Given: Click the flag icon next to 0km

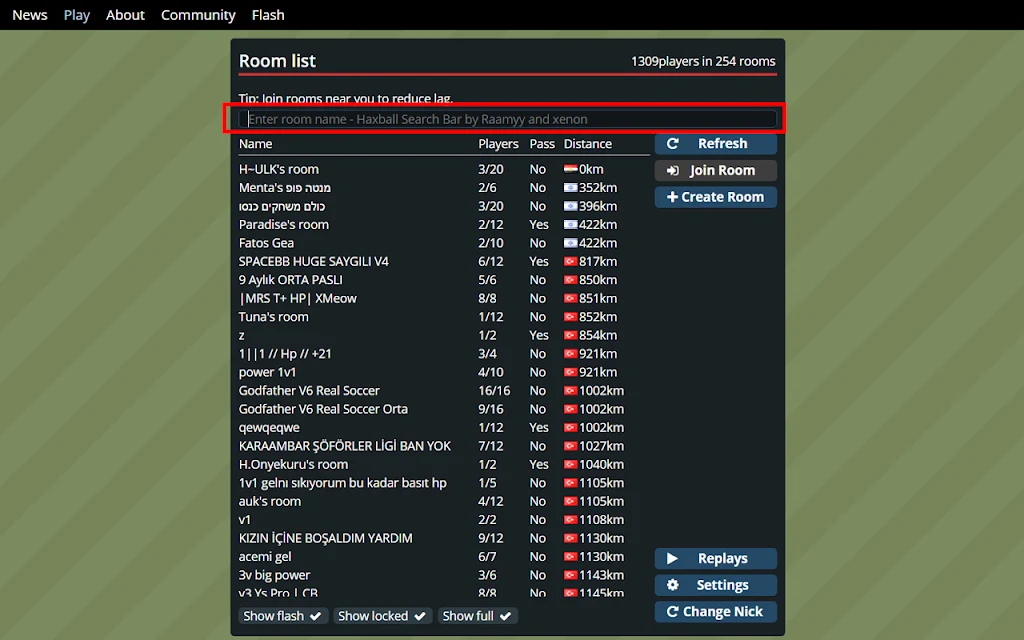Looking at the screenshot, I should (x=571, y=169).
